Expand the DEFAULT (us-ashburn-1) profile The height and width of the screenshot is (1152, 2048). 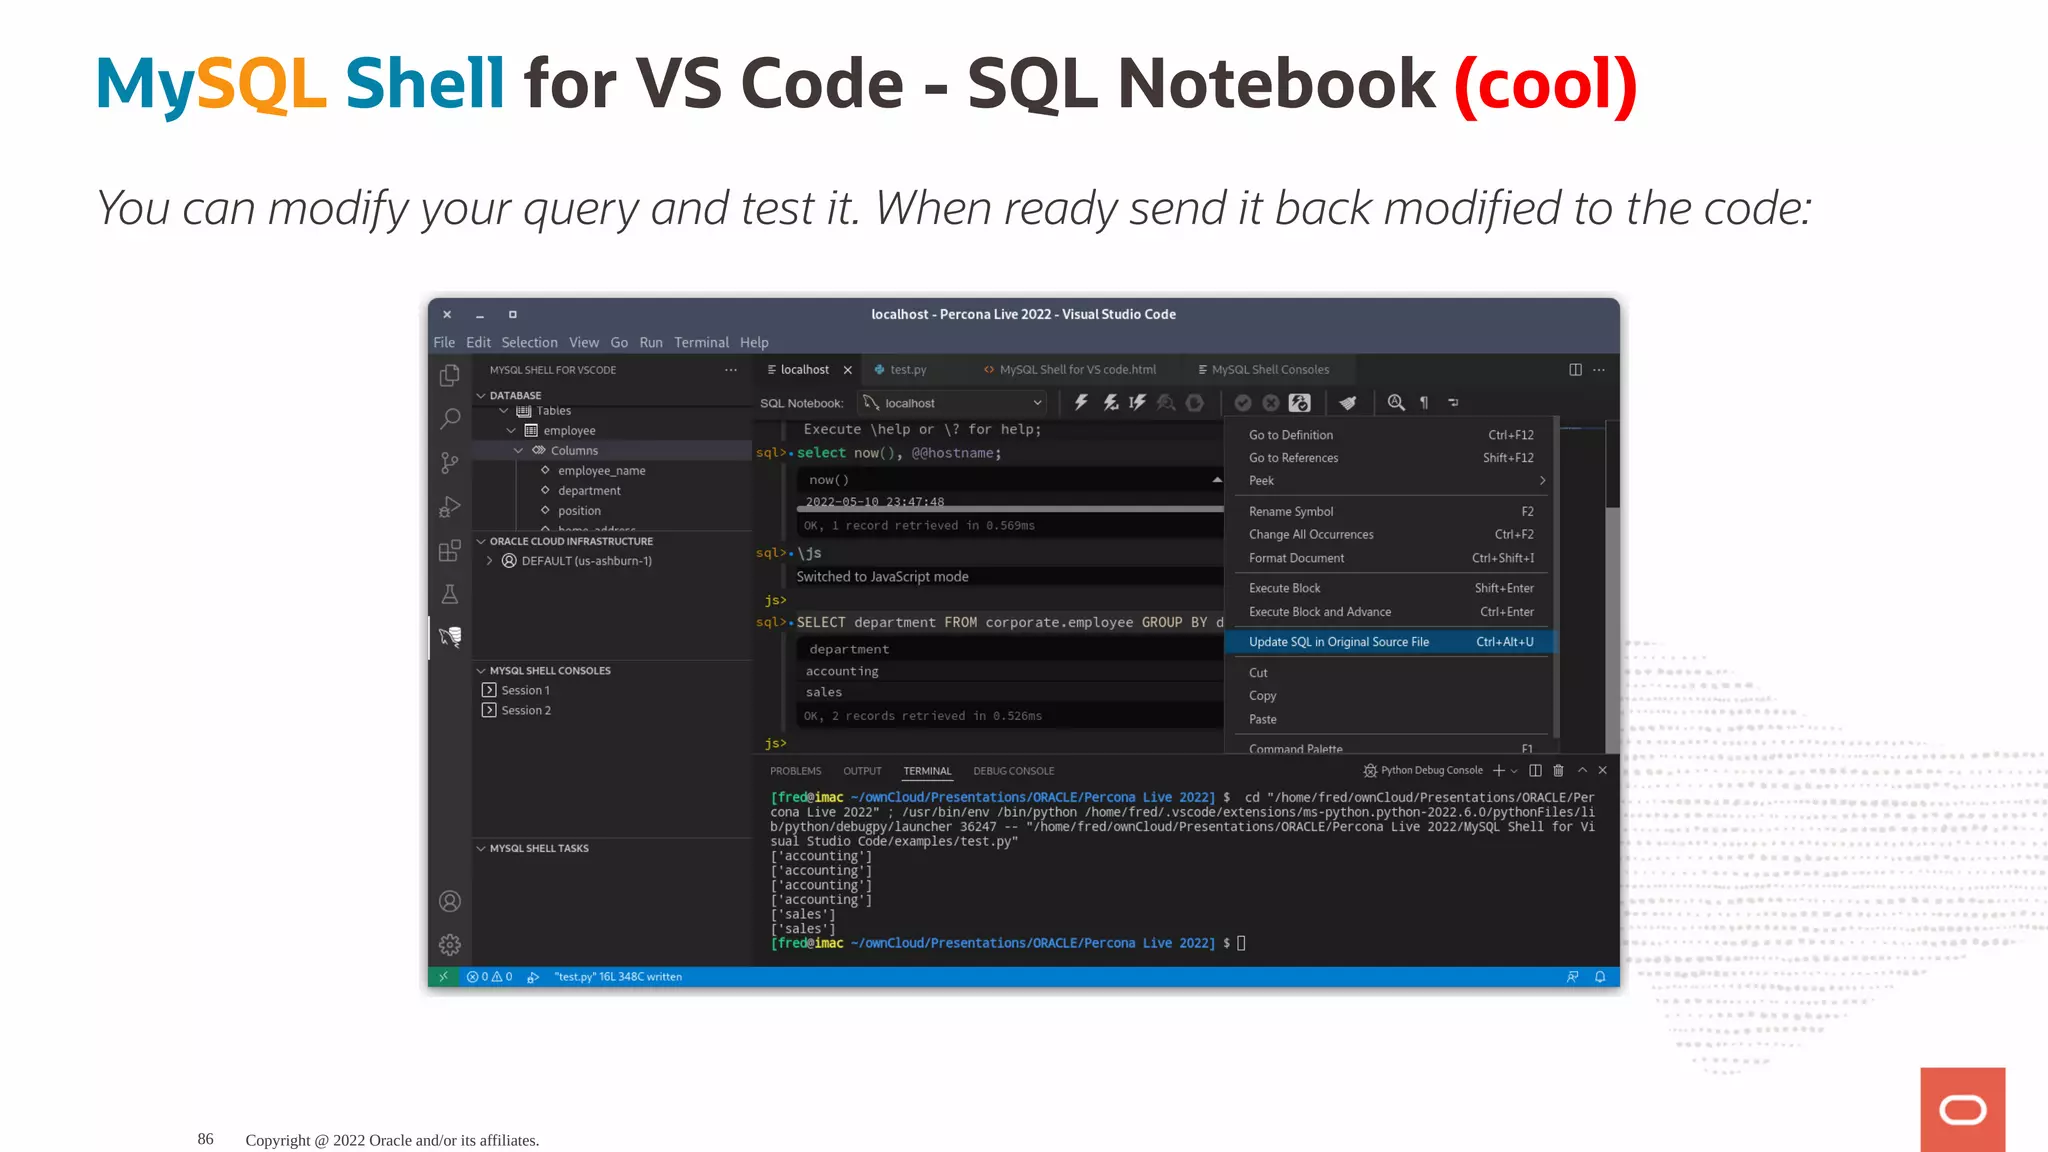(x=489, y=561)
